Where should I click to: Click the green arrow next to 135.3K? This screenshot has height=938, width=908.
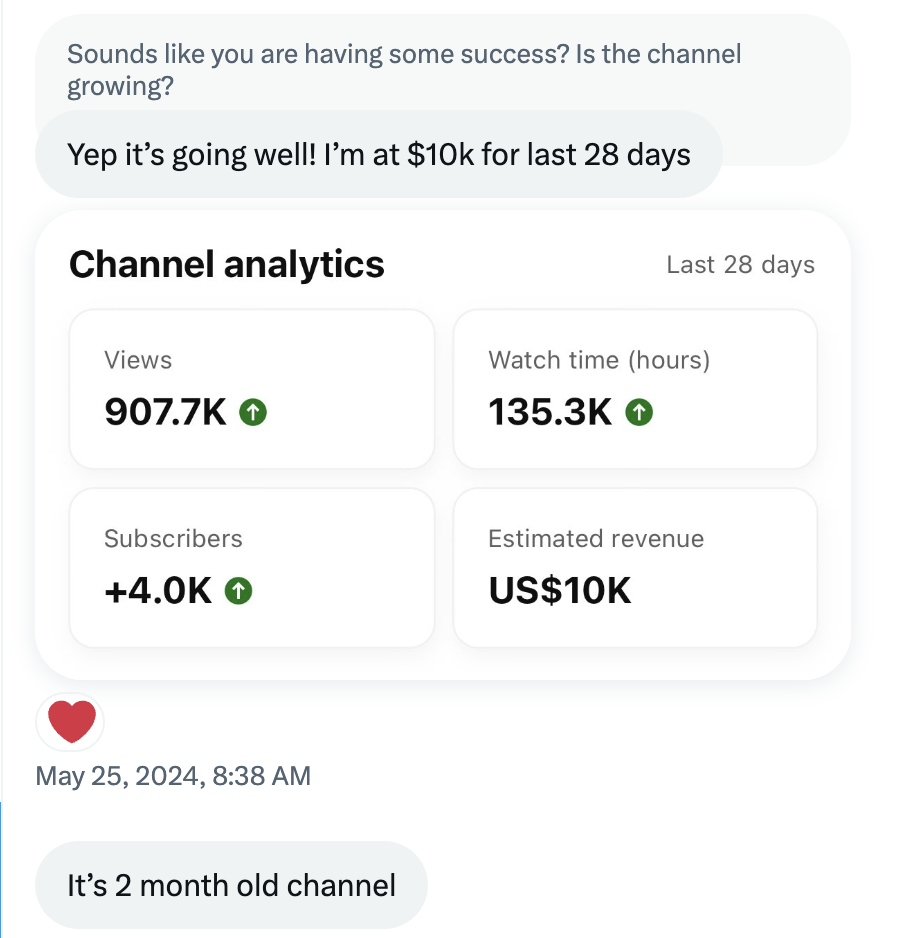click(x=638, y=412)
